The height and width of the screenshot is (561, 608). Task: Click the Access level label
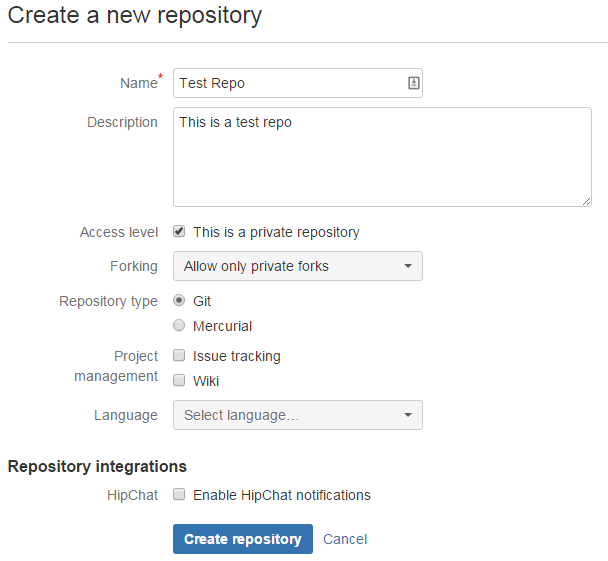click(x=119, y=232)
